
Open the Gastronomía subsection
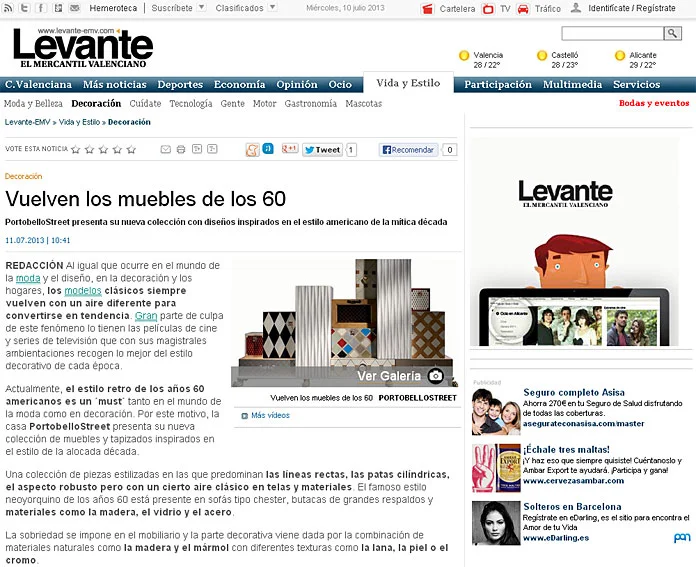(311, 103)
